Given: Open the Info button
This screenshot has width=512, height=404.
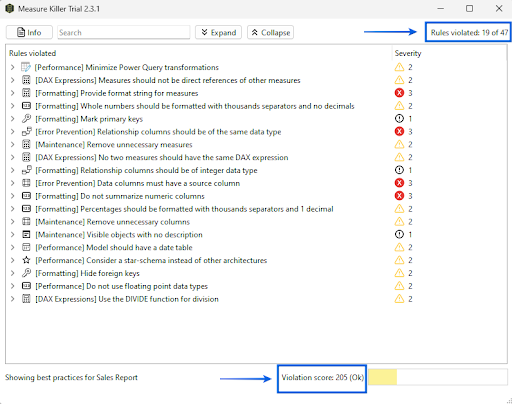Looking at the screenshot, I should [x=29, y=32].
